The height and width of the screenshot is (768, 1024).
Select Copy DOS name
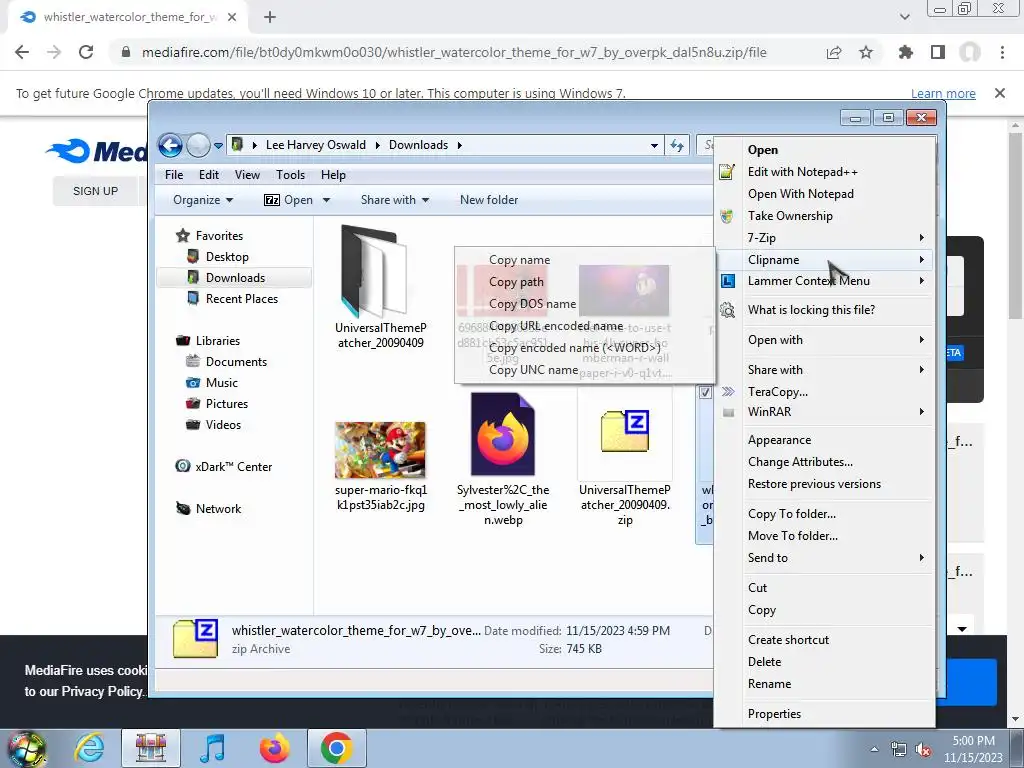(x=532, y=304)
